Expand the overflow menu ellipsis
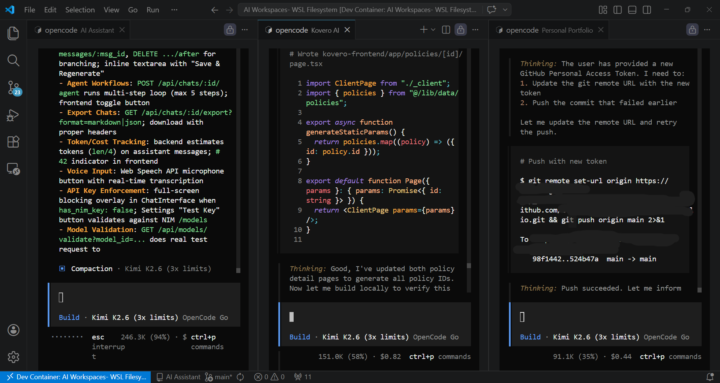 click(x=174, y=10)
